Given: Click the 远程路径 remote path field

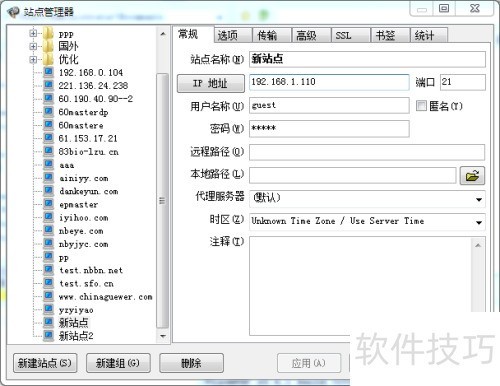Looking at the screenshot, I should tap(367, 152).
